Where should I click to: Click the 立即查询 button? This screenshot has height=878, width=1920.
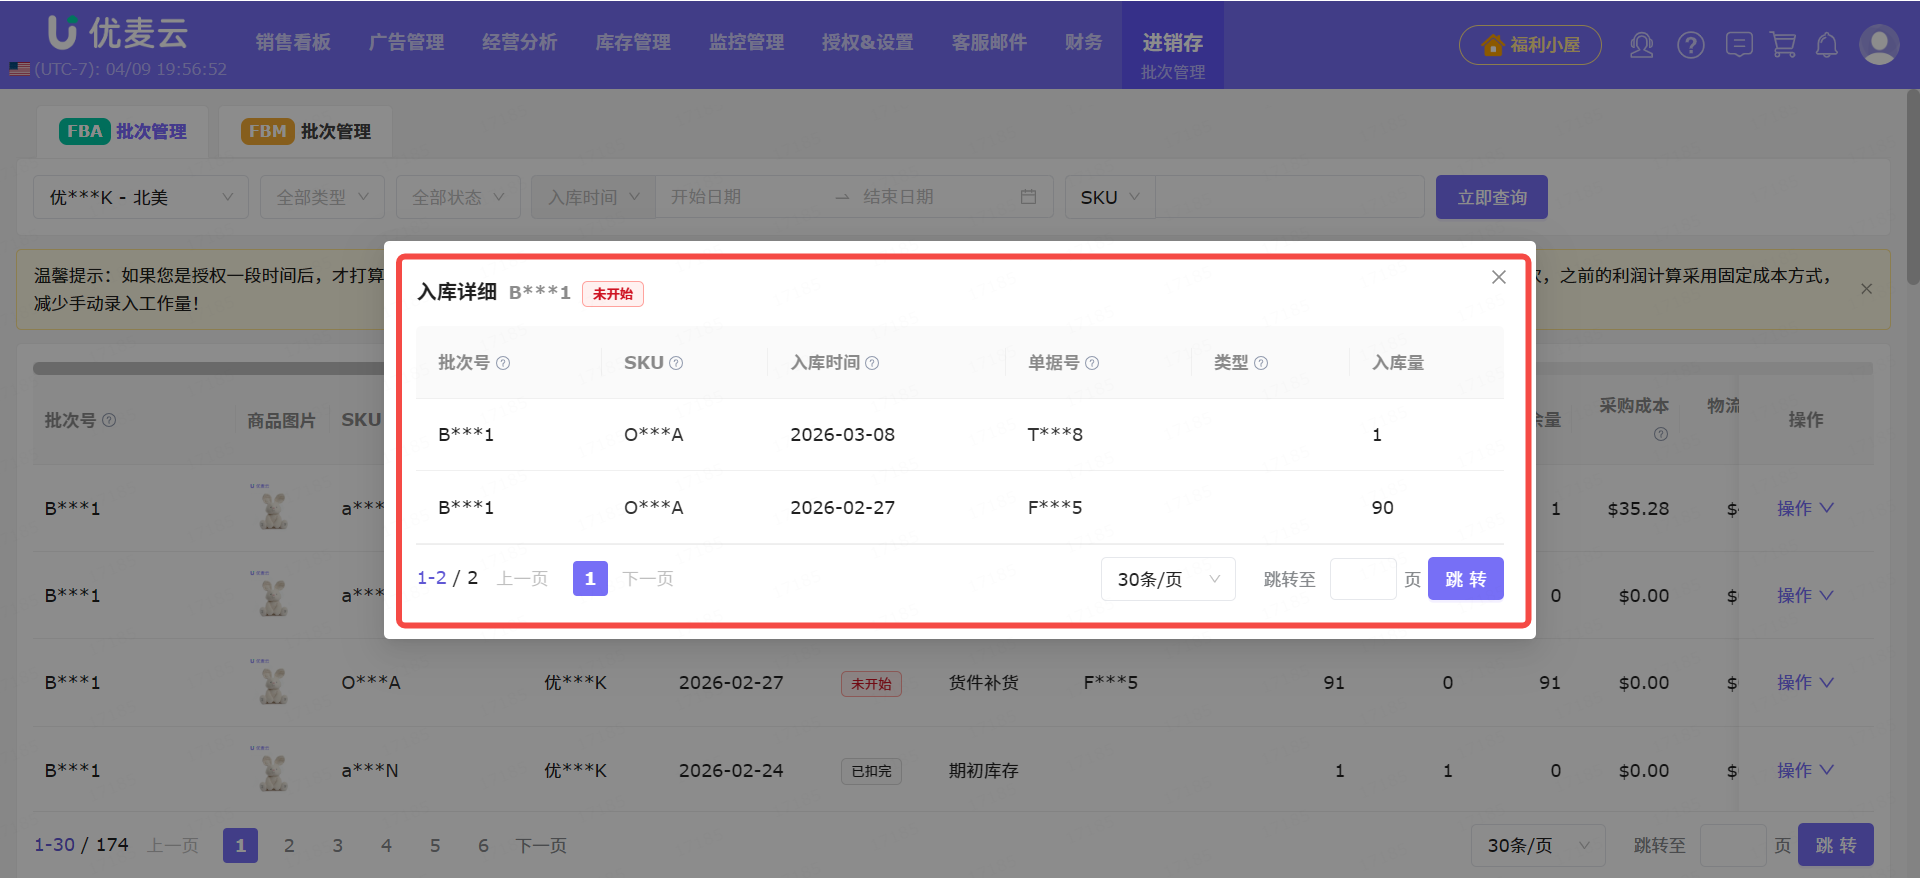click(x=1491, y=197)
